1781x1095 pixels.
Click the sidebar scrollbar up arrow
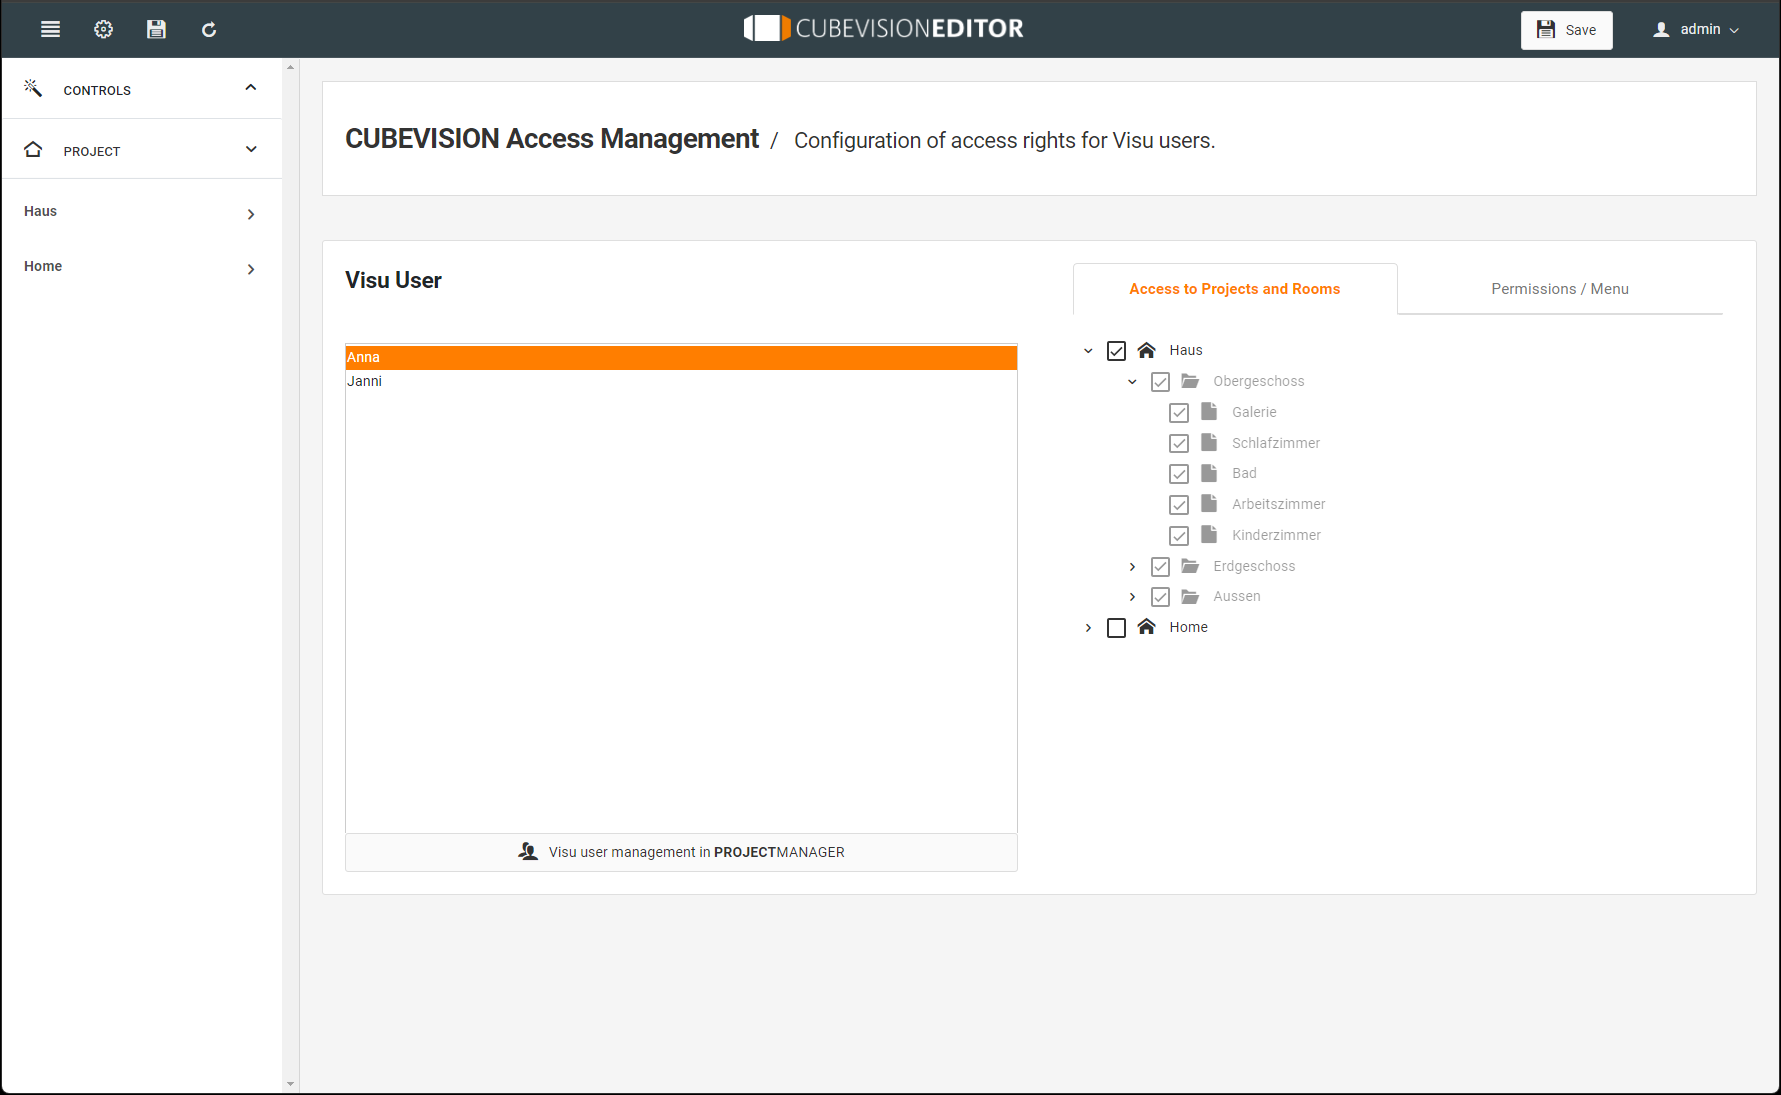coord(291,67)
